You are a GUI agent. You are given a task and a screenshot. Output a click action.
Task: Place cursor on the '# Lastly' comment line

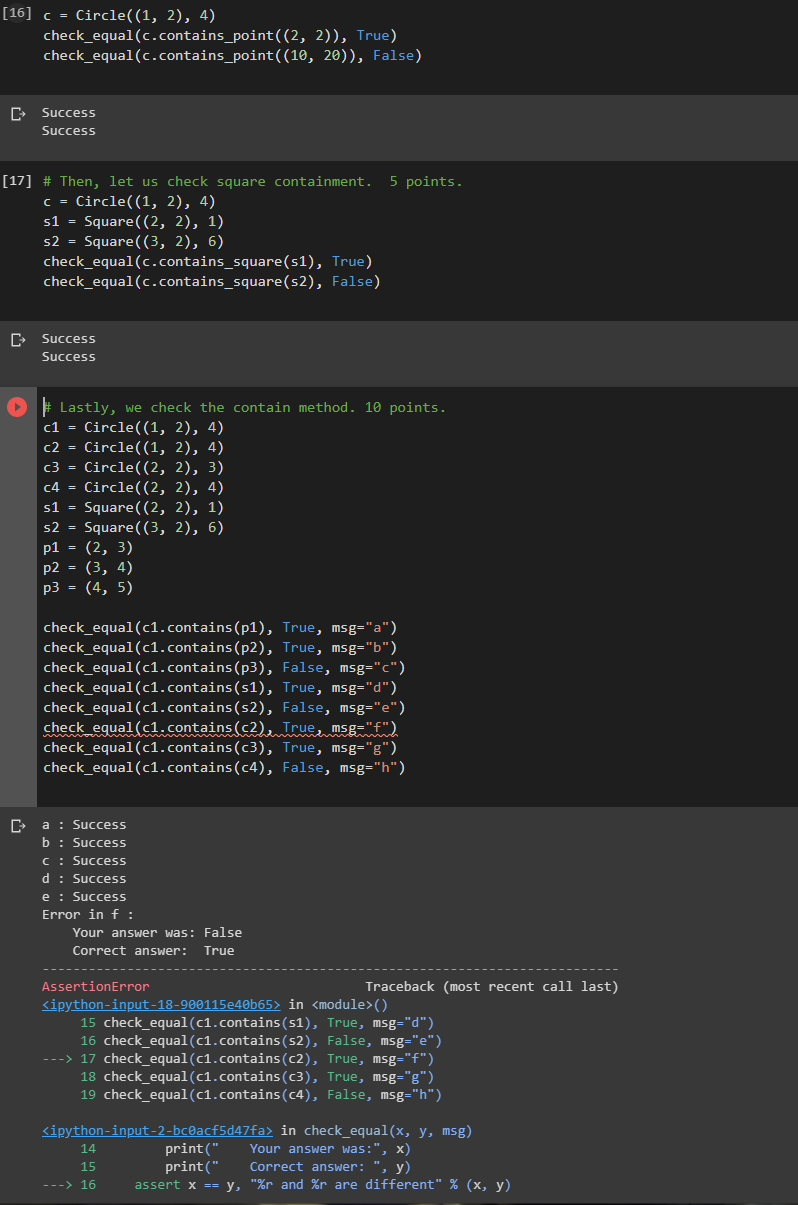244,407
